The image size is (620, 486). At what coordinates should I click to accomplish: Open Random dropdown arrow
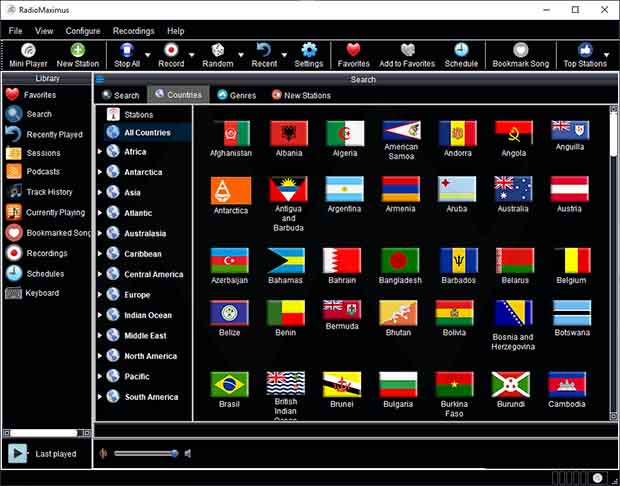[240, 55]
